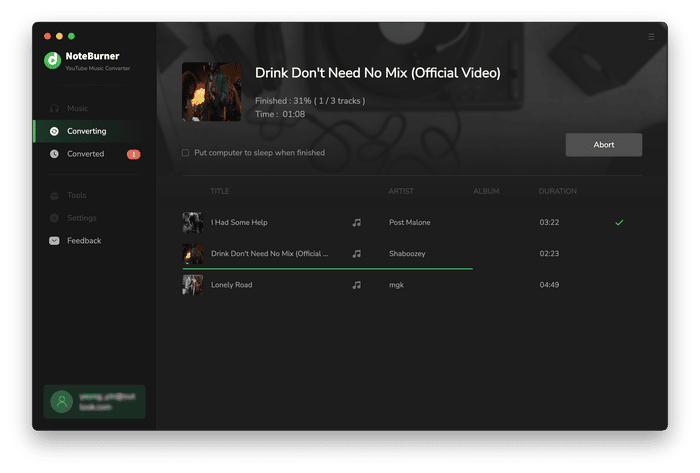Click the Settings gear icon
The height and width of the screenshot is (473, 700).
pyautogui.click(x=54, y=218)
